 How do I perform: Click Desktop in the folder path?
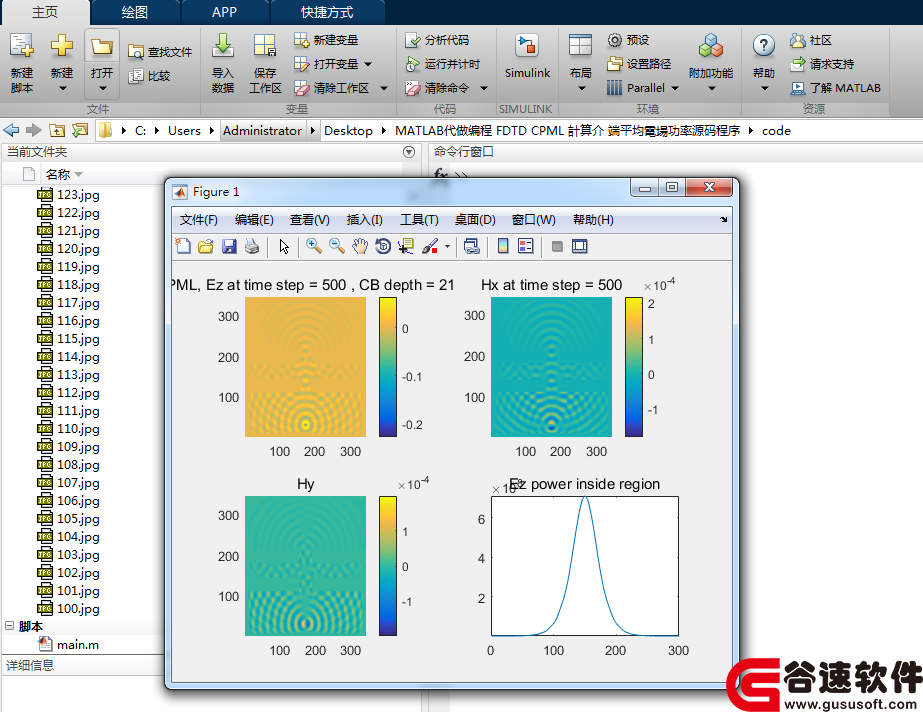(348, 131)
